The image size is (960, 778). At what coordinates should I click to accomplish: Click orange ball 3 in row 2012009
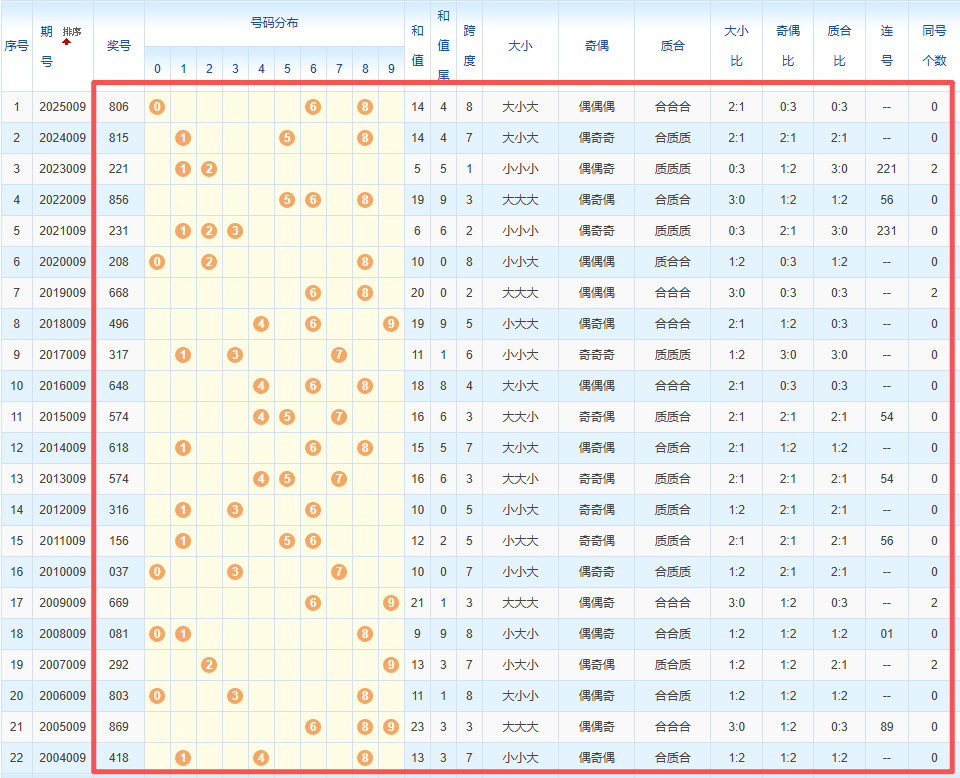235,510
